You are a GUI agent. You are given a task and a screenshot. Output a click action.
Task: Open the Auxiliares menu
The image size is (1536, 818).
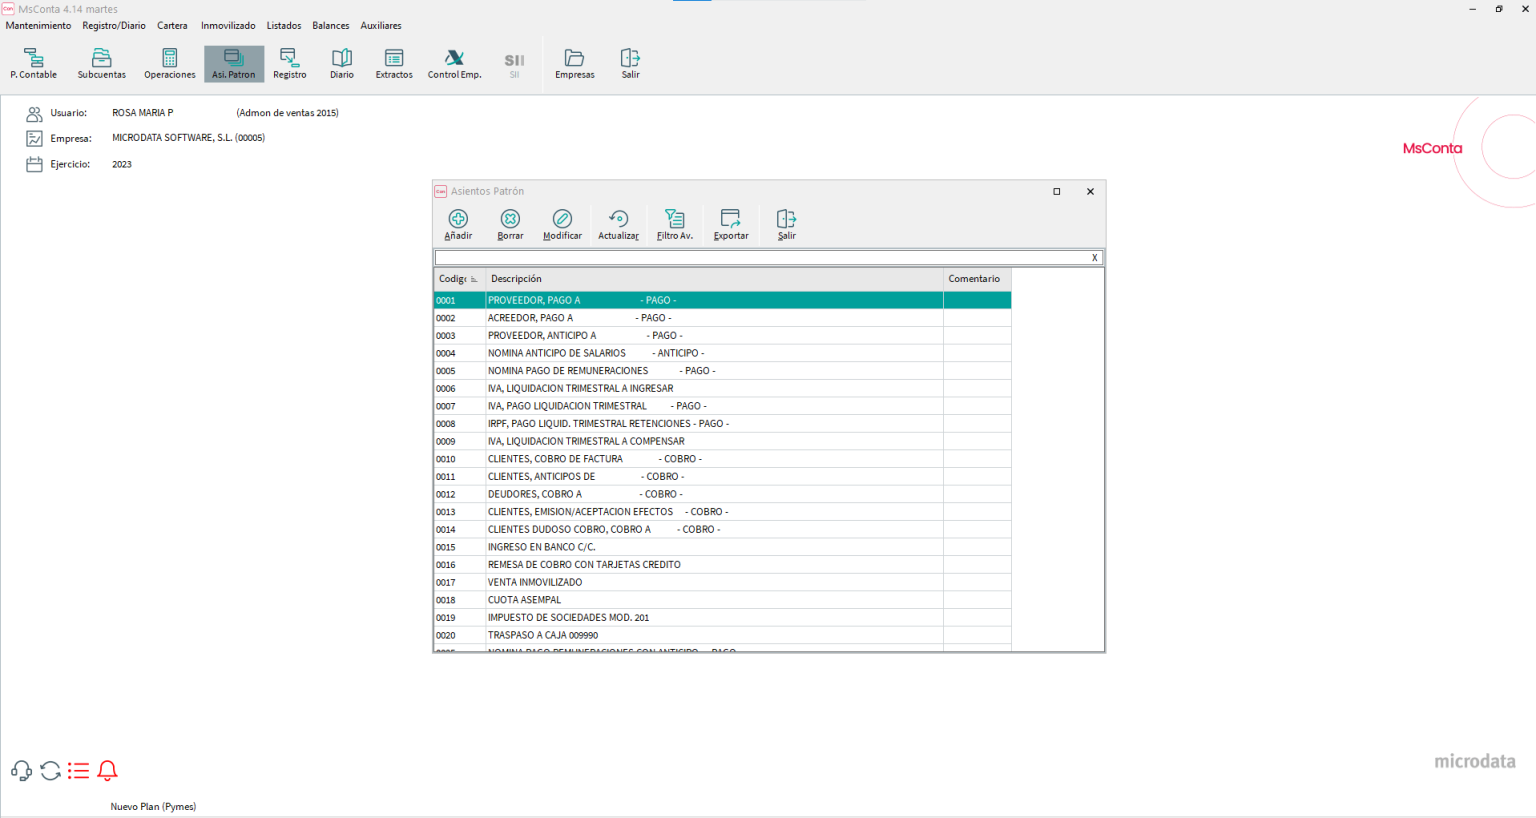tap(381, 26)
